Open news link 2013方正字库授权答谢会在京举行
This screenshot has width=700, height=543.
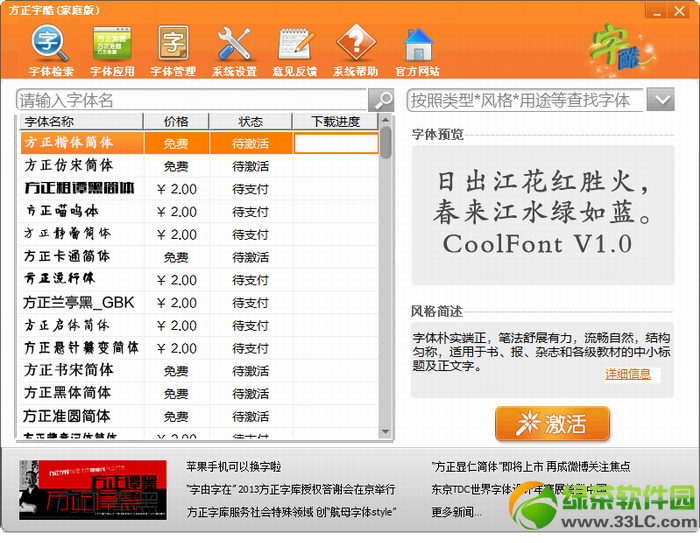coord(291,489)
